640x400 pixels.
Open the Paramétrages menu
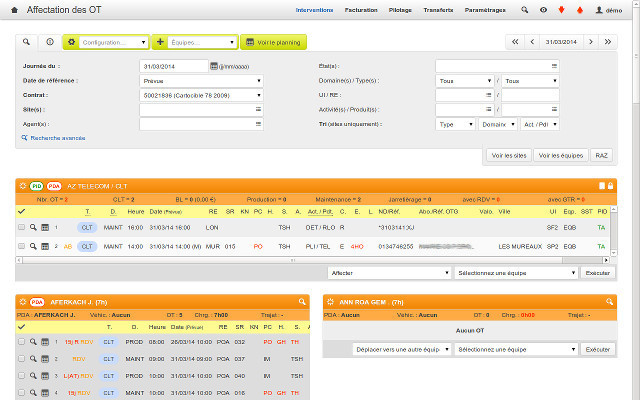click(x=485, y=10)
